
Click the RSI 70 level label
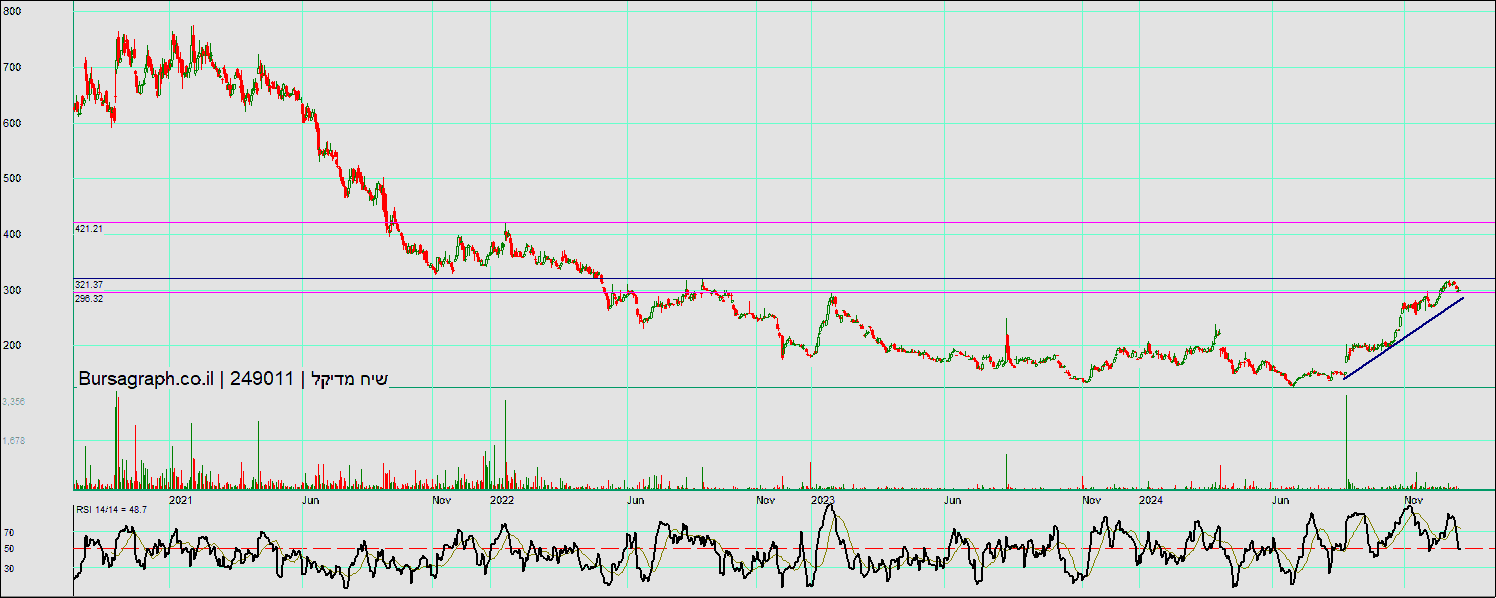tap(8, 533)
